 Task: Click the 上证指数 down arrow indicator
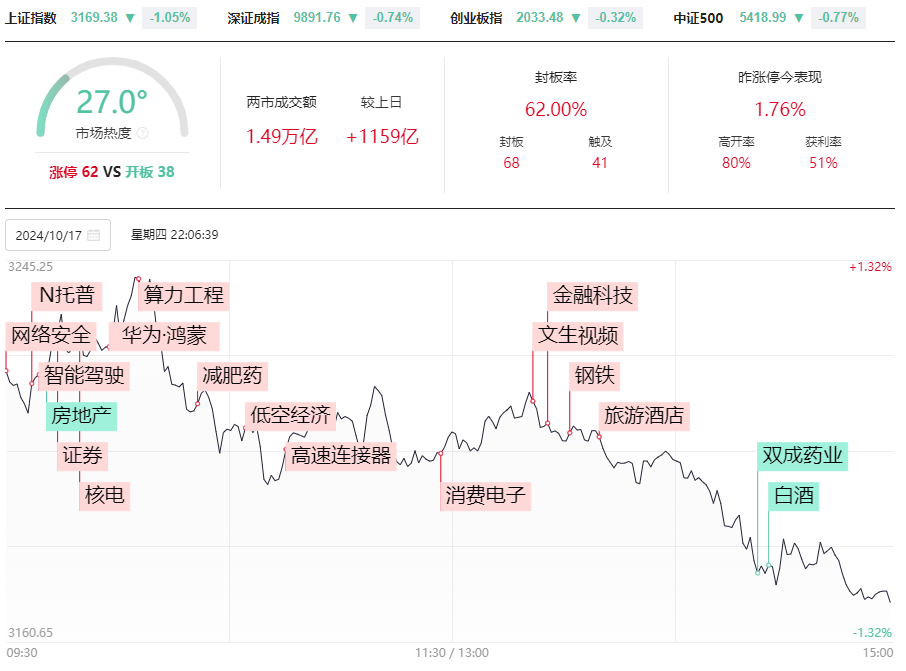point(130,18)
